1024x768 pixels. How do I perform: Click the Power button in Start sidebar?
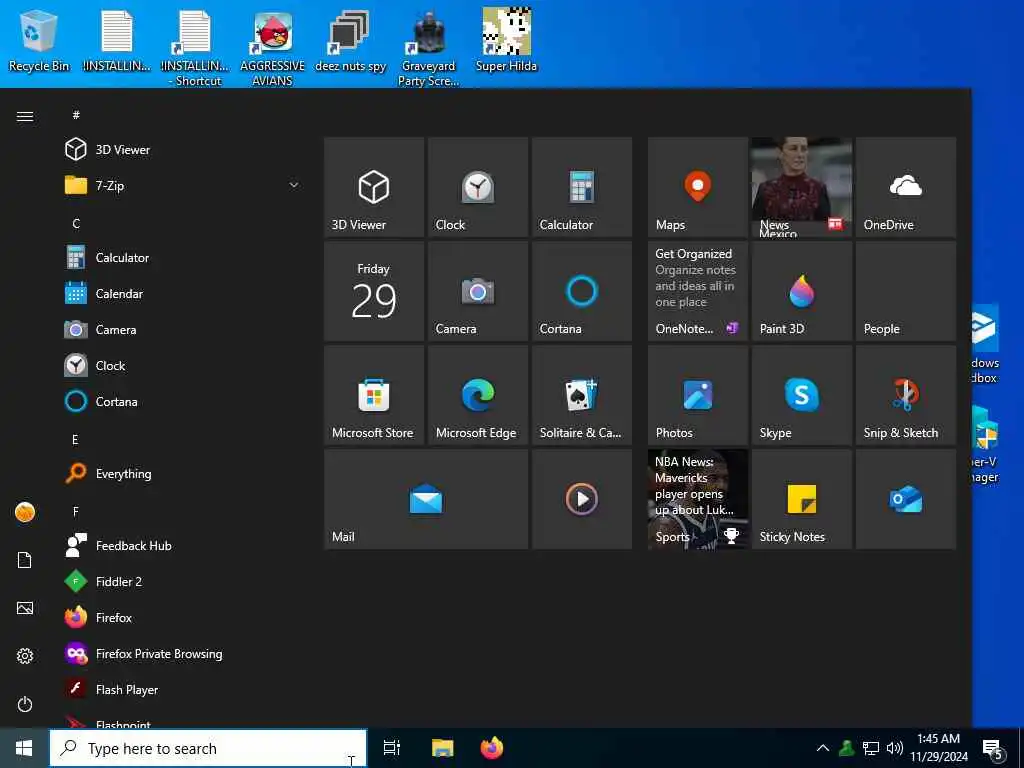point(25,704)
